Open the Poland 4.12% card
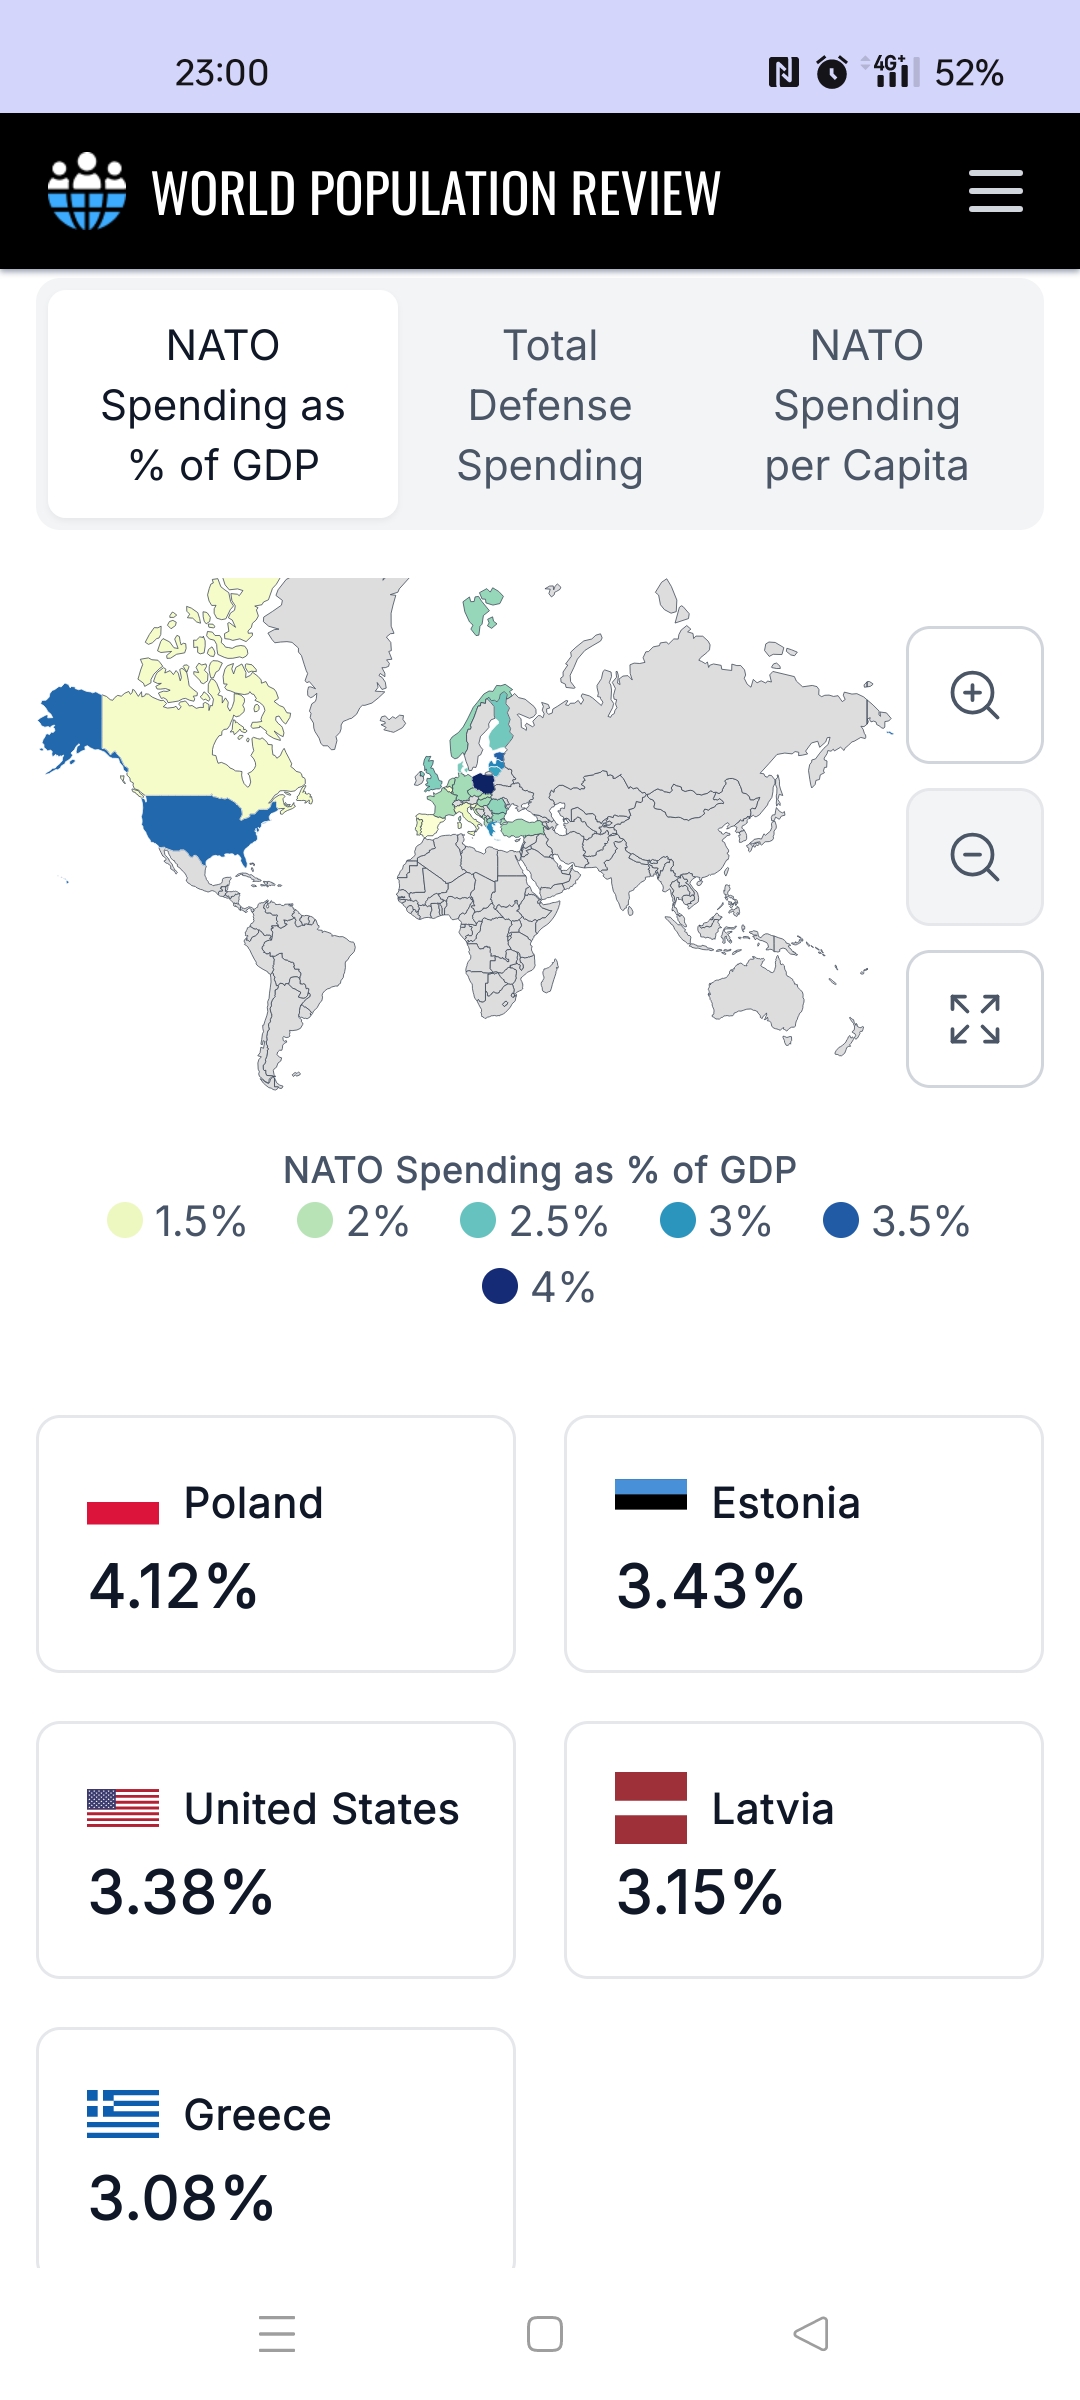The height and width of the screenshot is (2400, 1080). click(x=276, y=1544)
